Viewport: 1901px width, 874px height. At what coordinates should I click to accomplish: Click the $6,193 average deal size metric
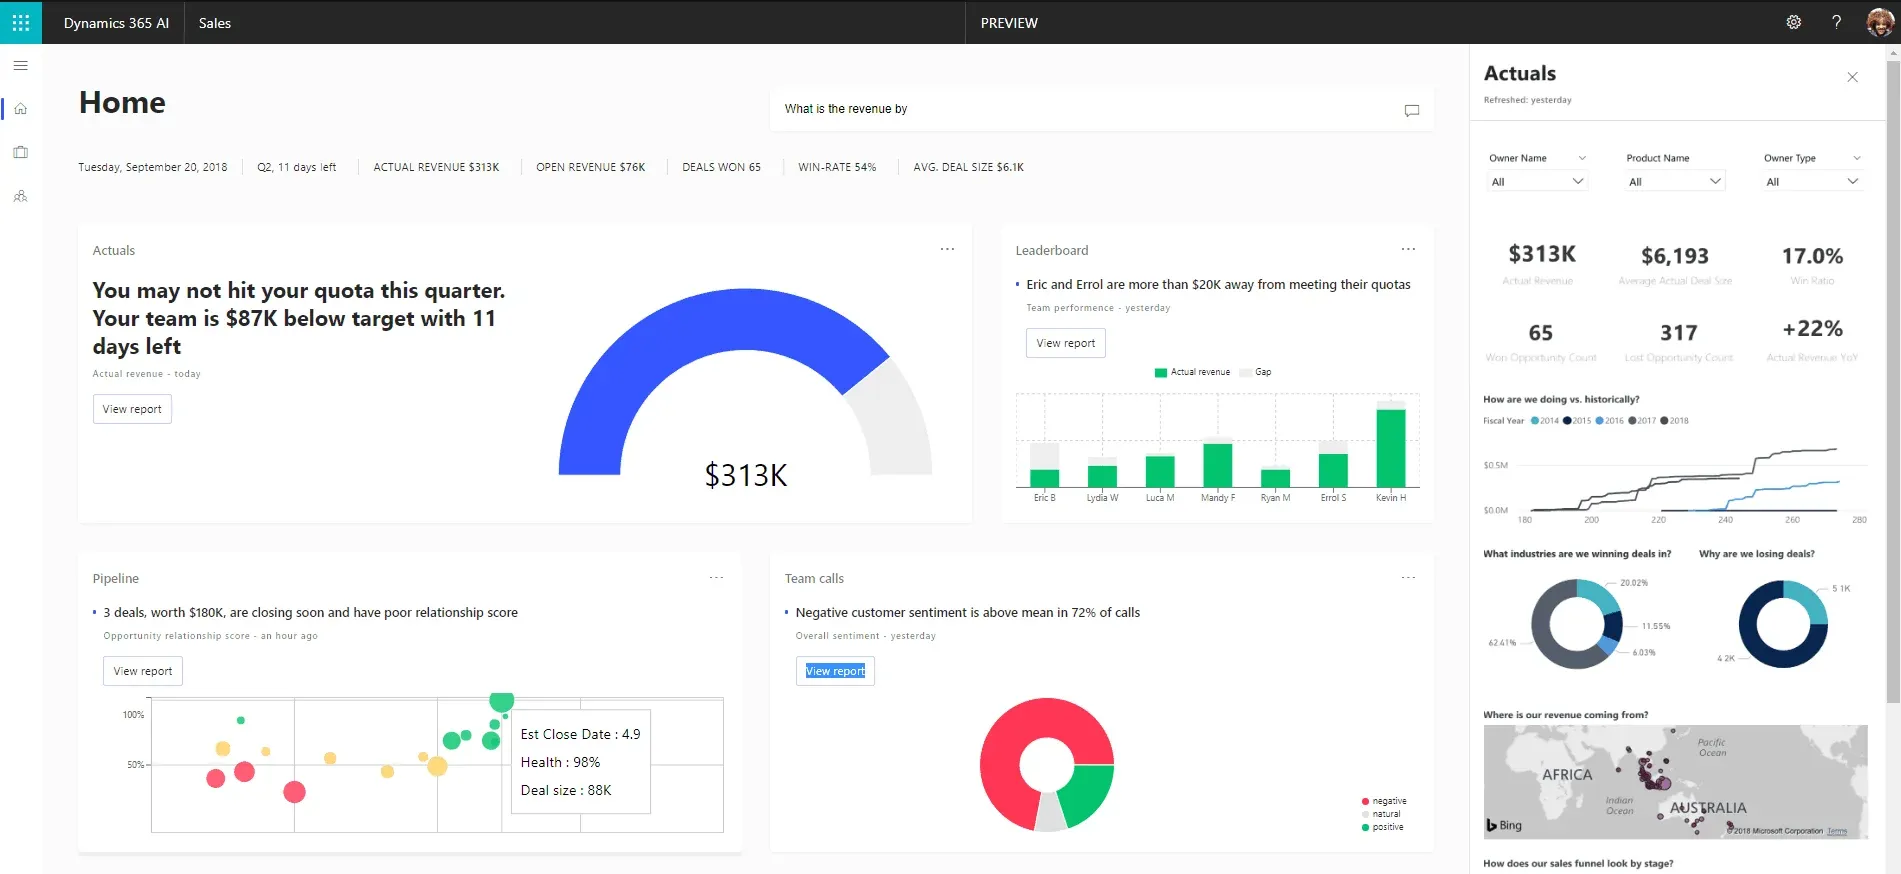tap(1675, 265)
